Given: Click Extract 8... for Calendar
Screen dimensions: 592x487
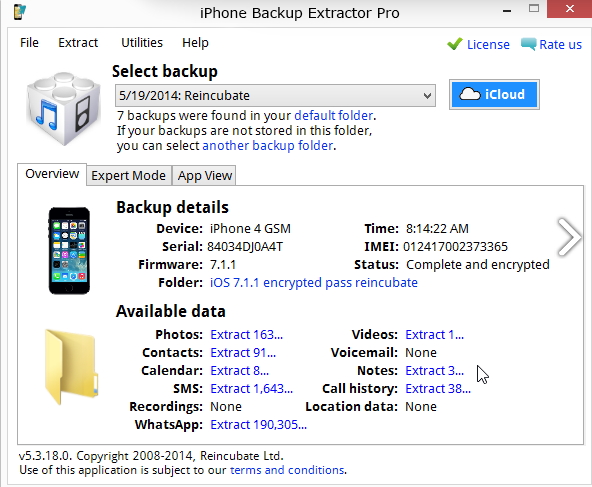Looking at the screenshot, I should (x=239, y=371).
